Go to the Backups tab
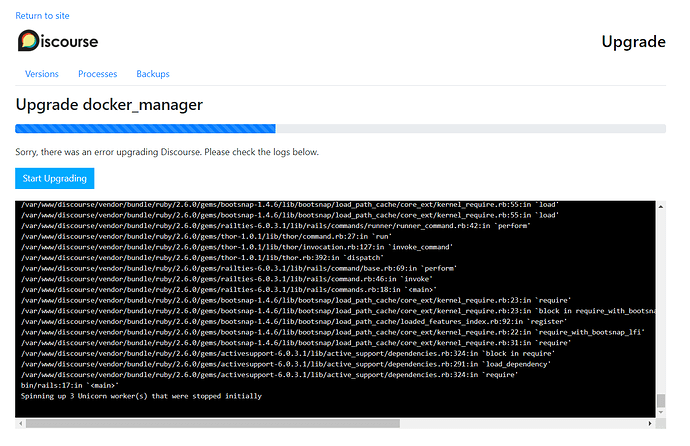Viewport: 690px width, 446px height. click(x=153, y=74)
